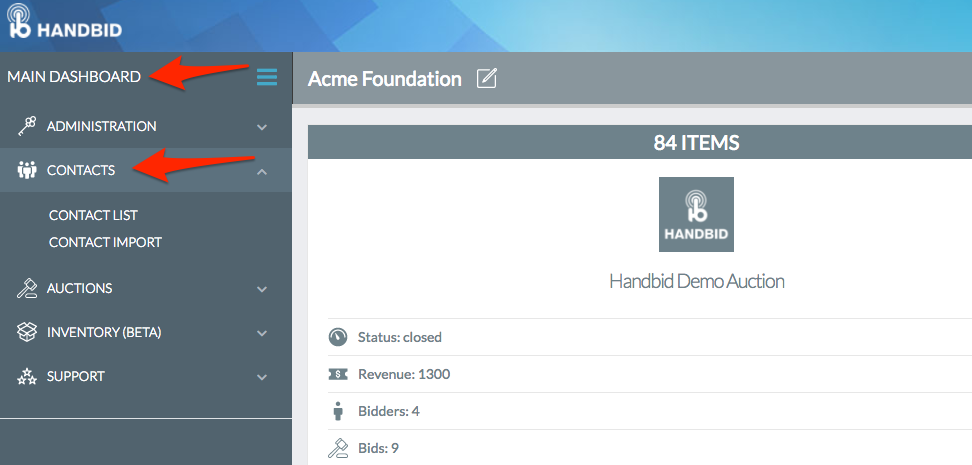
Task: Expand the Auctions section chevron
Action: coord(262,289)
